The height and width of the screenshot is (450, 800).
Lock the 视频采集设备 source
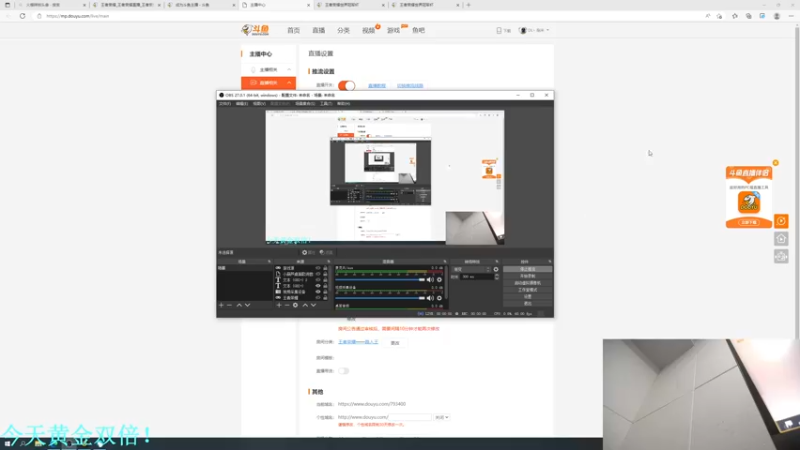(325, 292)
